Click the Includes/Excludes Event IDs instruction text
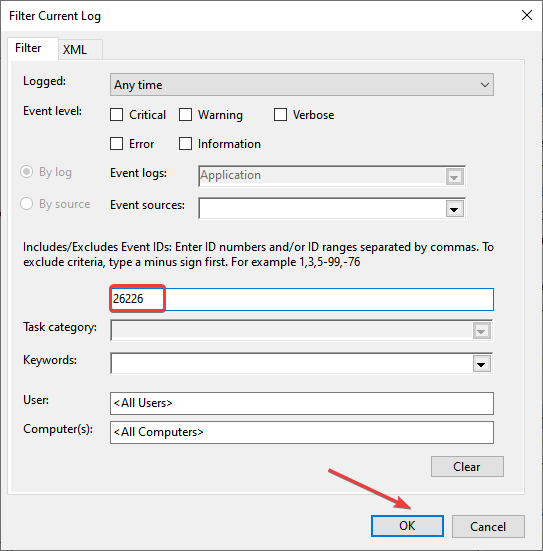This screenshot has height=551, width=543. pos(258,254)
